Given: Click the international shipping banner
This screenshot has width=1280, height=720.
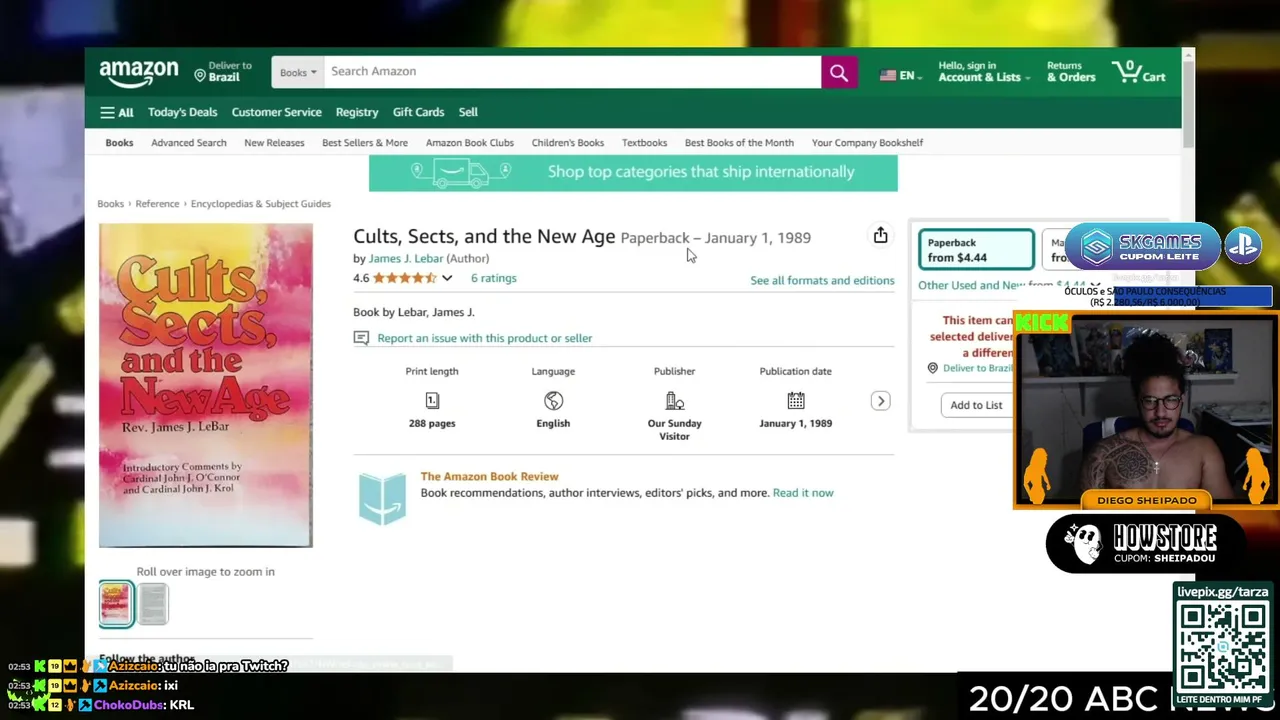Looking at the screenshot, I should coord(633,173).
